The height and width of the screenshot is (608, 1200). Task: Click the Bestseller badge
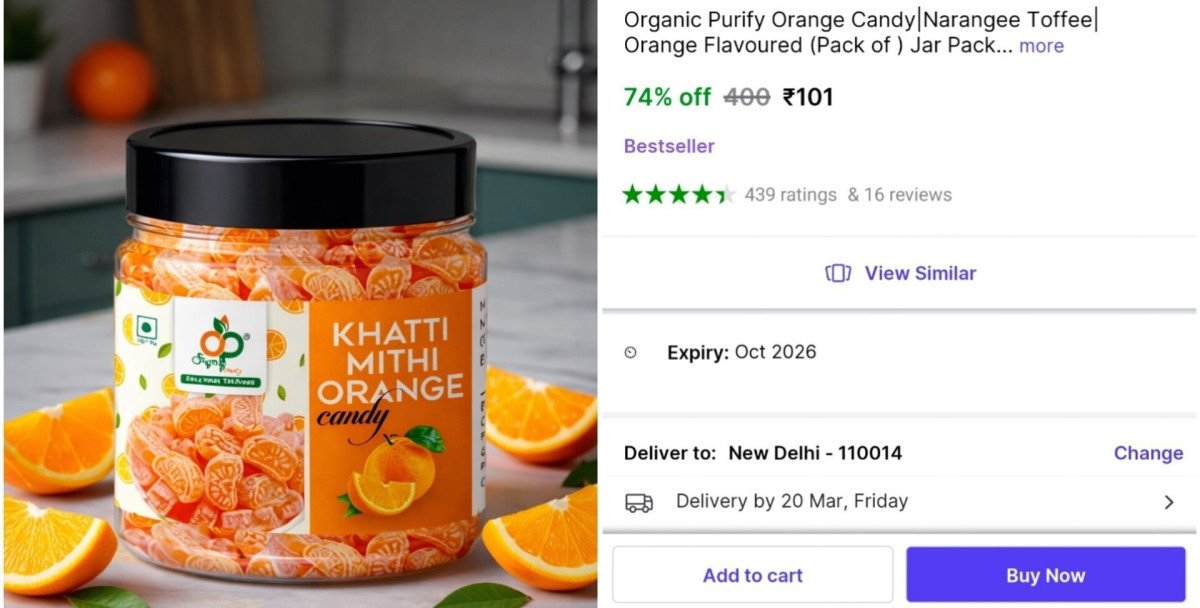[668, 146]
